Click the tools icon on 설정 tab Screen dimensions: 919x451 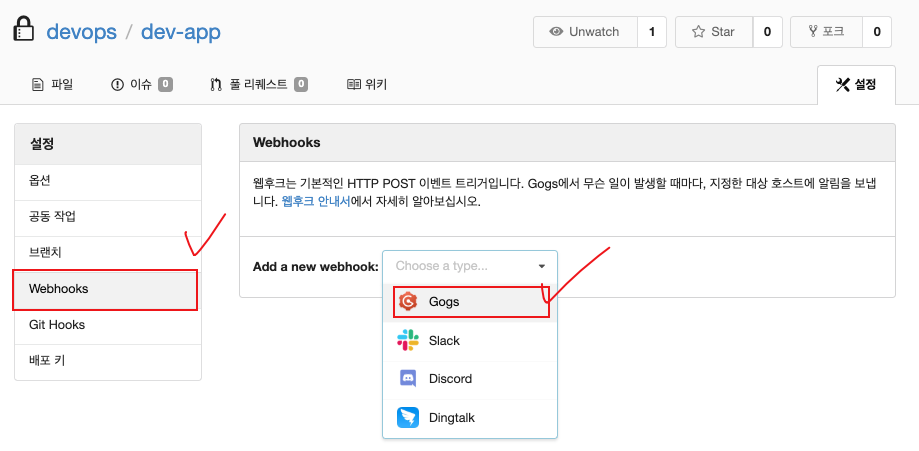(842, 84)
